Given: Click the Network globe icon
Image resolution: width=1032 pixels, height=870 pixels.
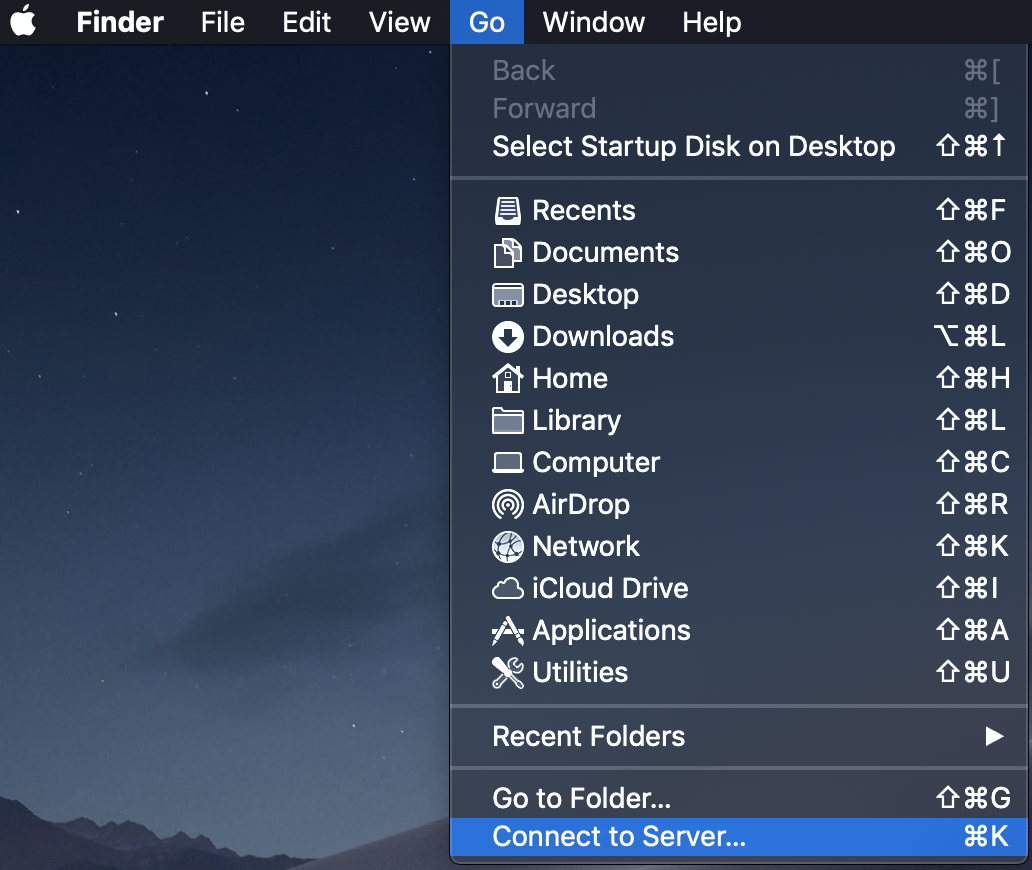Looking at the screenshot, I should (507, 547).
